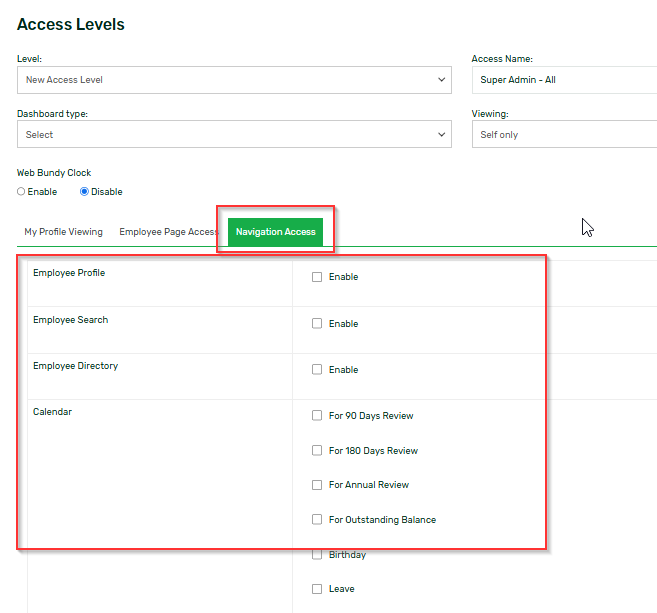Open the Level dropdown

(x=230, y=80)
